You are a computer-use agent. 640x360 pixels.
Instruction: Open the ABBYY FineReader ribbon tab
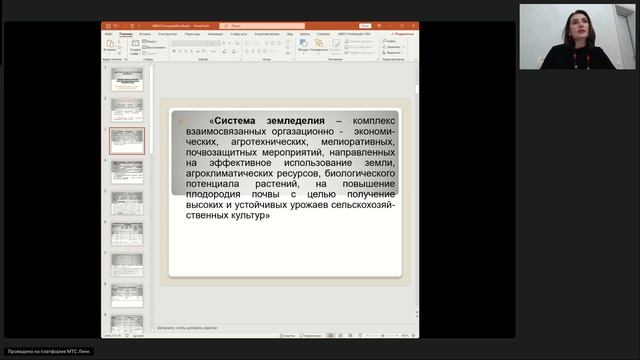point(354,34)
